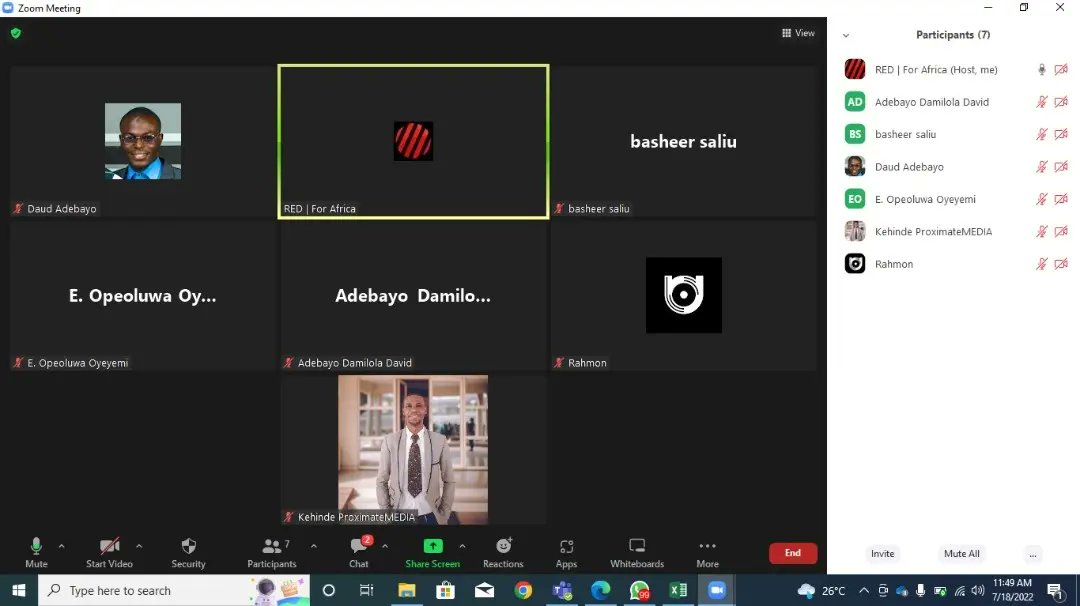Click the BS avatar of basheer saliu
Screen dimensions: 1080x606
click(x=855, y=134)
